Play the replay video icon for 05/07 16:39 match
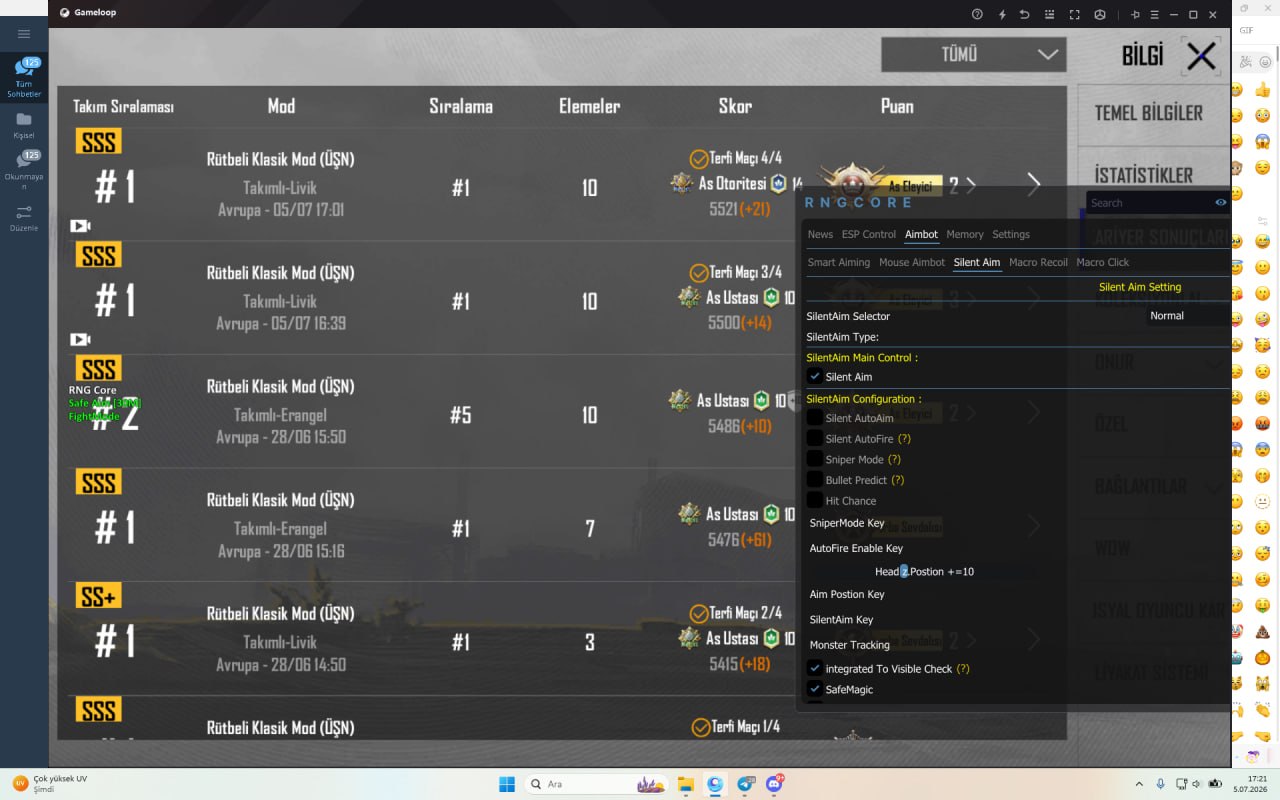Screen dimensions: 1280x800 tap(80, 340)
